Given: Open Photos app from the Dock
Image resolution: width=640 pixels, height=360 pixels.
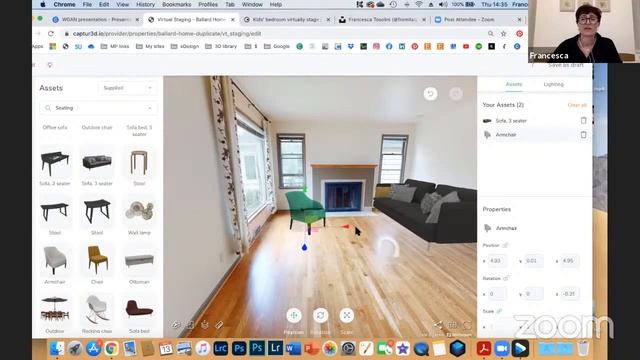Looking at the screenshot, I should pyautogui.click(x=329, y=349).
